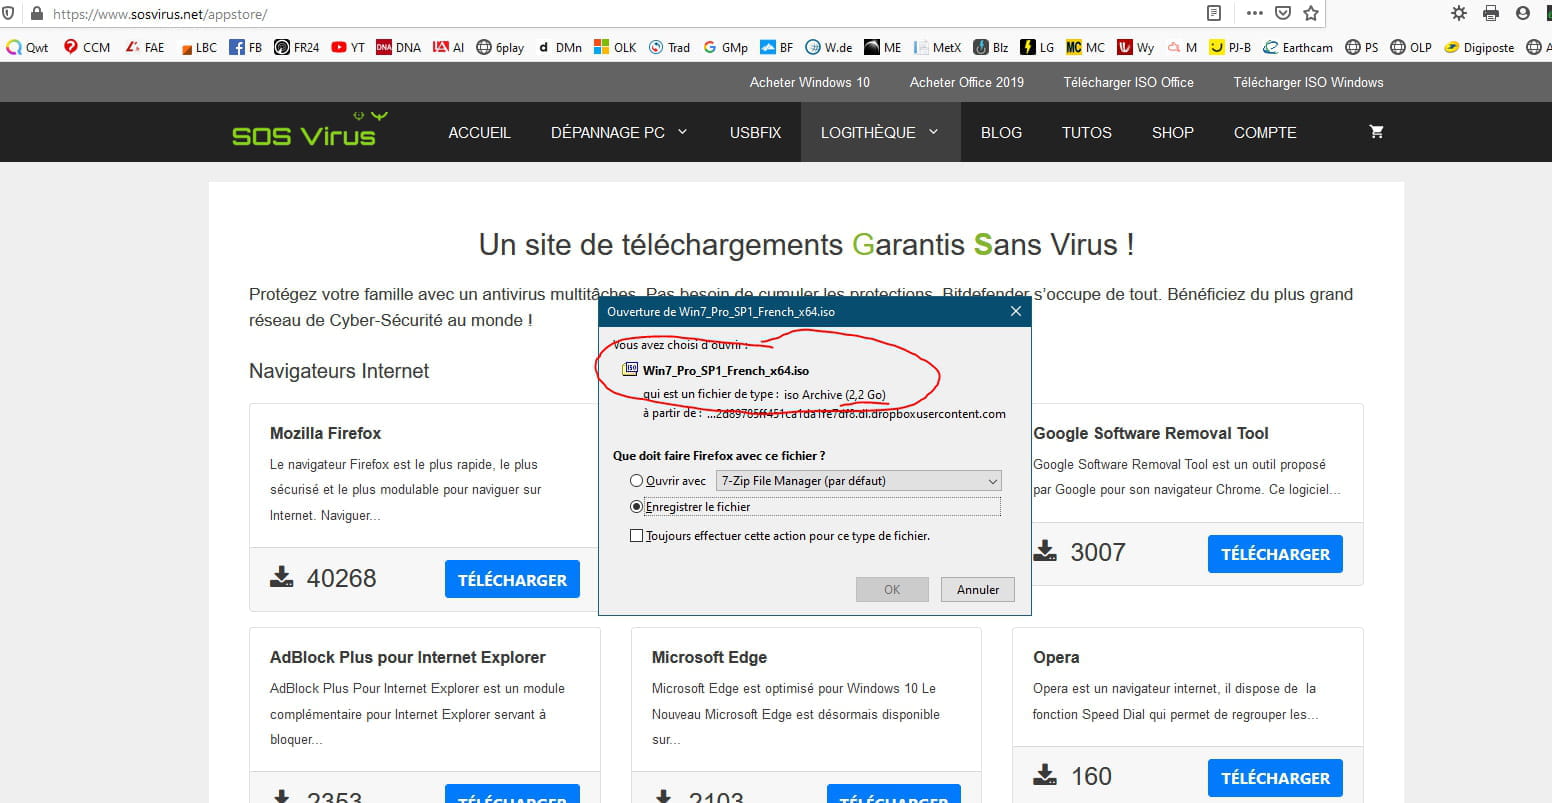Click Télécharger ISO Office link
This screenshot has height=803, width=1552.
[x=1128, y=82]
